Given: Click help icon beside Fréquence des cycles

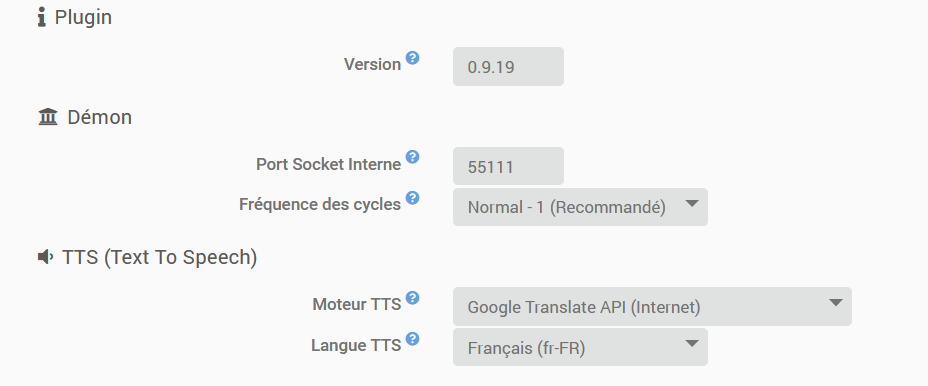Looking at the screenshot, I should tap(413, 197).
